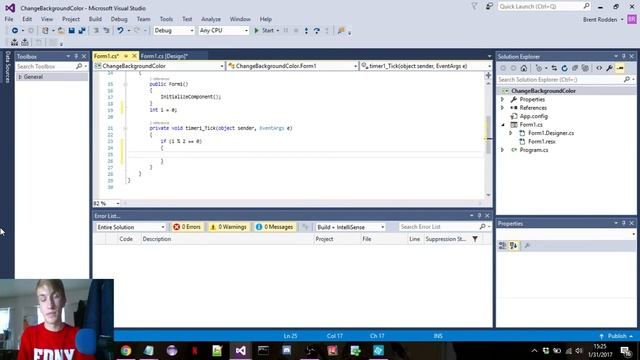Click the View Code icon in Solution Explorer

coord(599,68)
